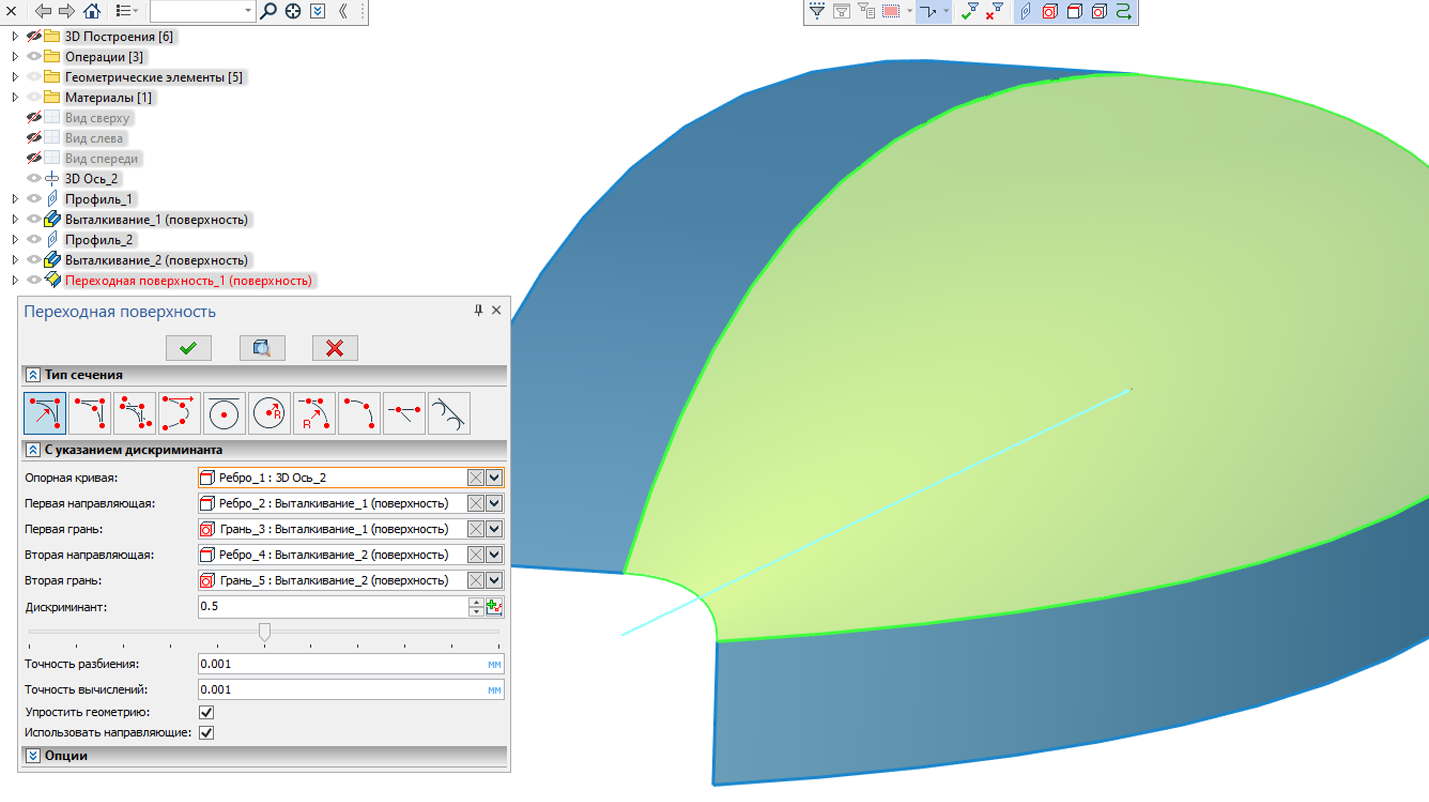
Task: Select the tangent circle section type icon
Action: [224, 413]
